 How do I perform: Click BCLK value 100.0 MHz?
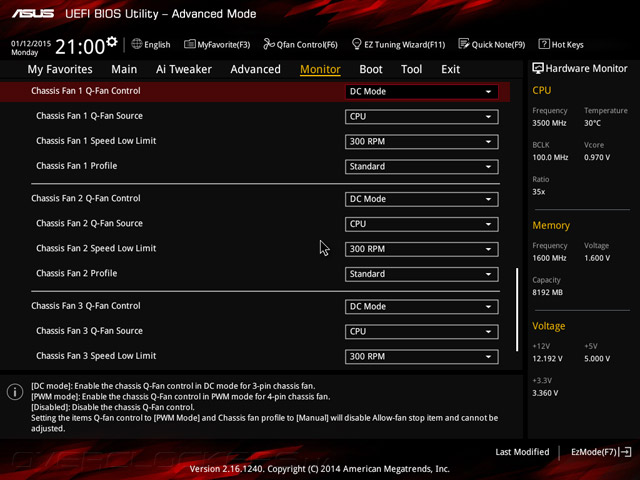point(550,157)
